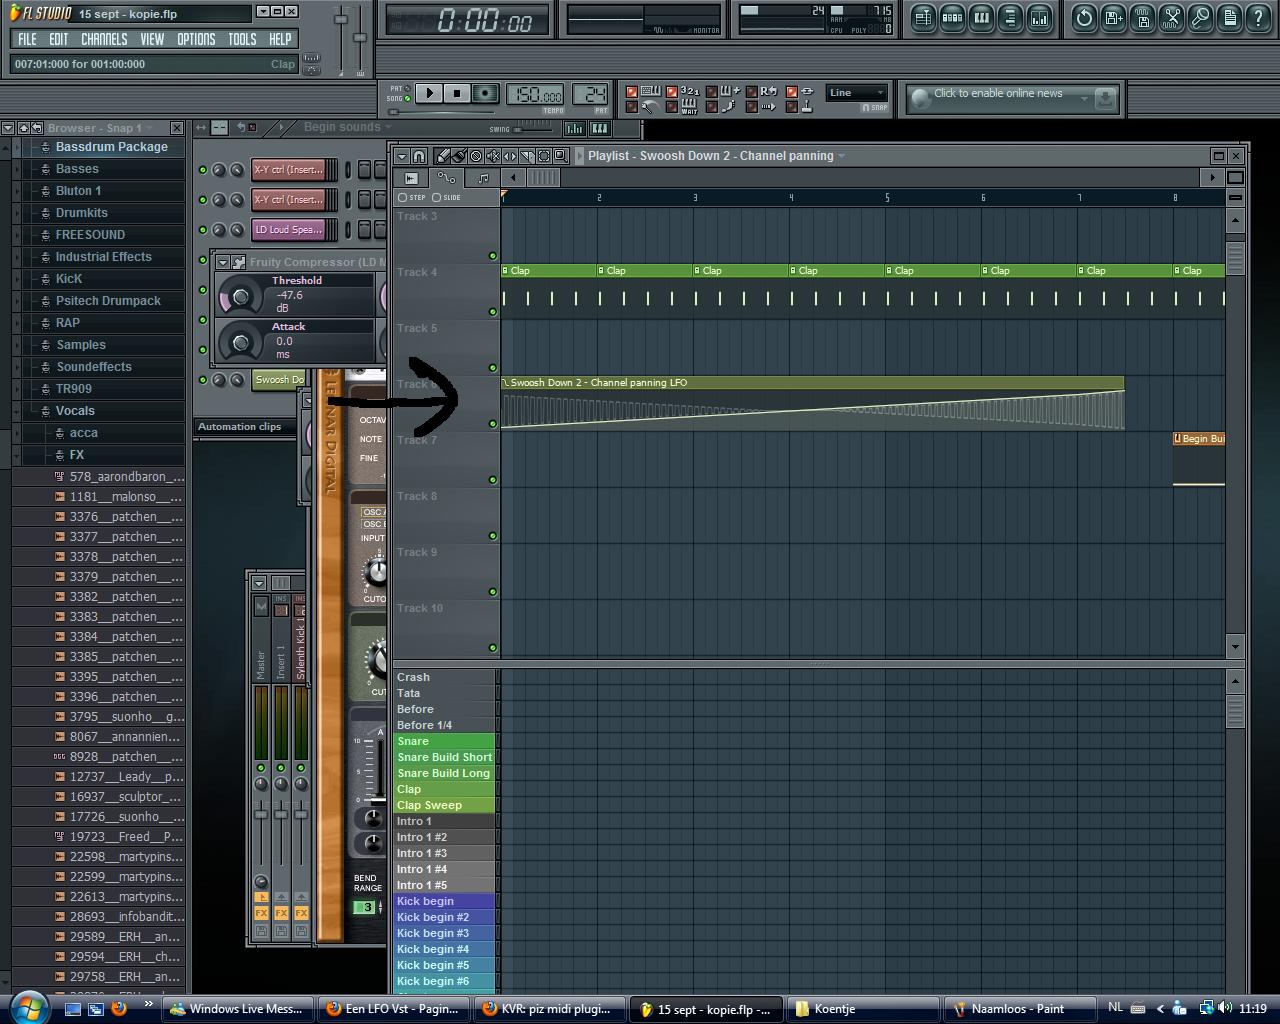Open Windows Start menu orb

click(x=27, y=1007)
